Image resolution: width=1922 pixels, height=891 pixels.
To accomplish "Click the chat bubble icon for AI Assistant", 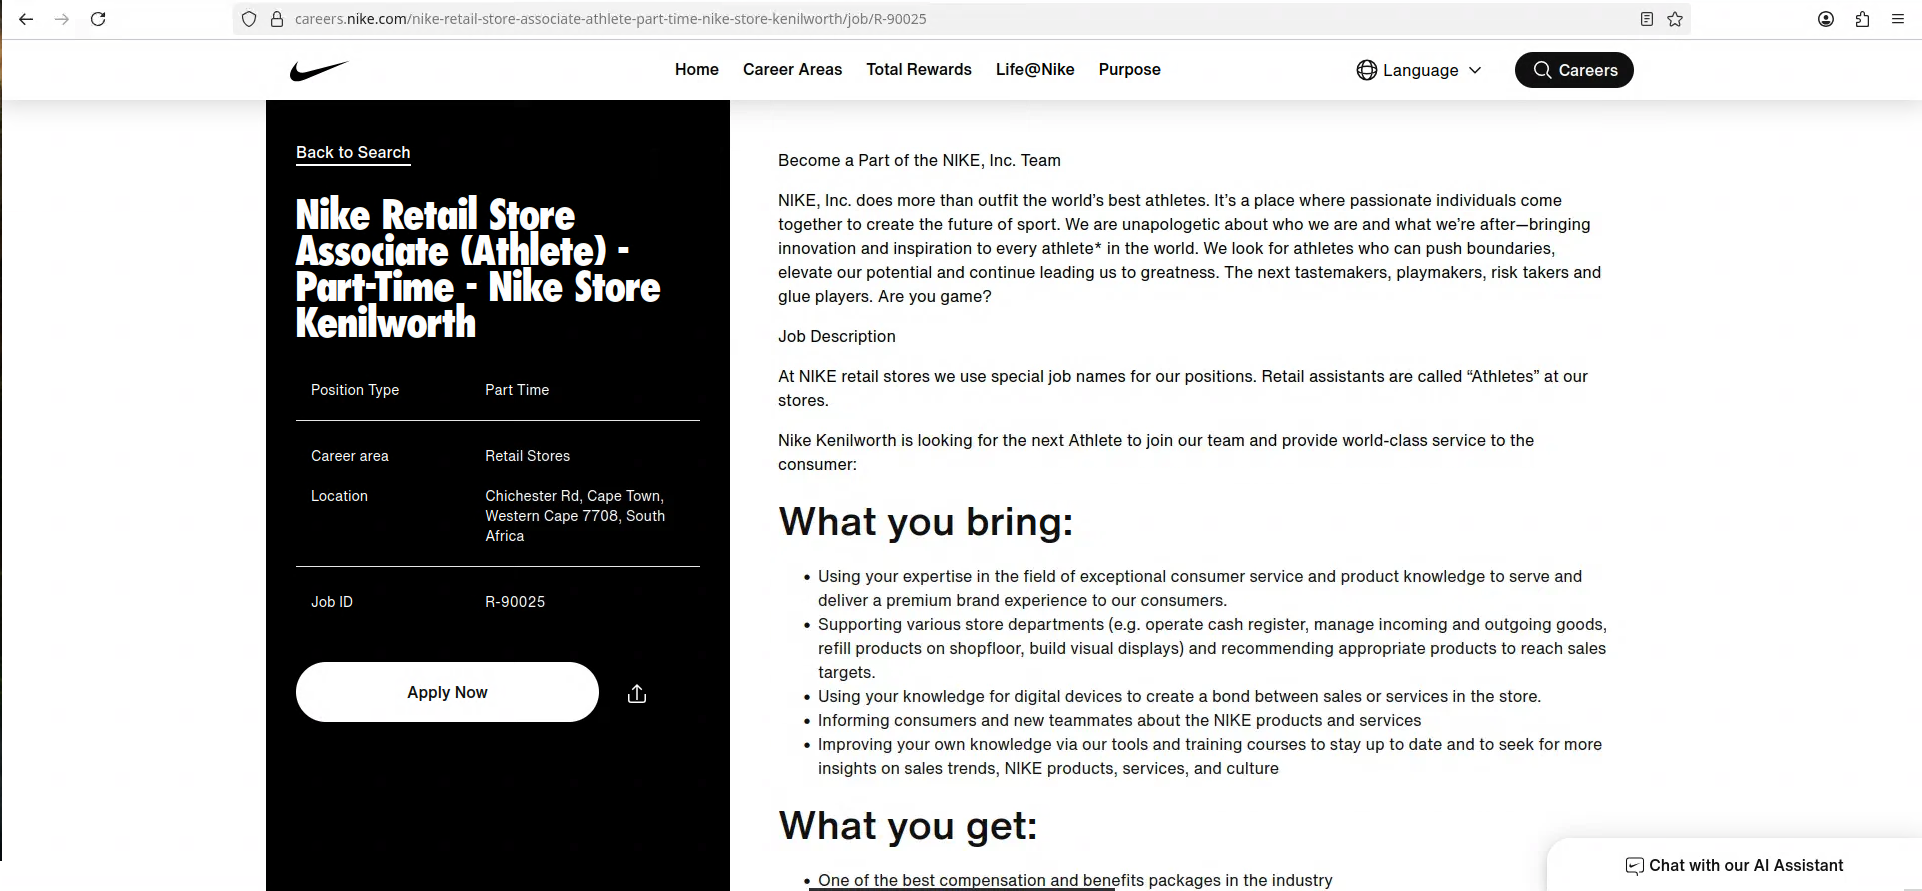I will click(x=1634, y=866).
